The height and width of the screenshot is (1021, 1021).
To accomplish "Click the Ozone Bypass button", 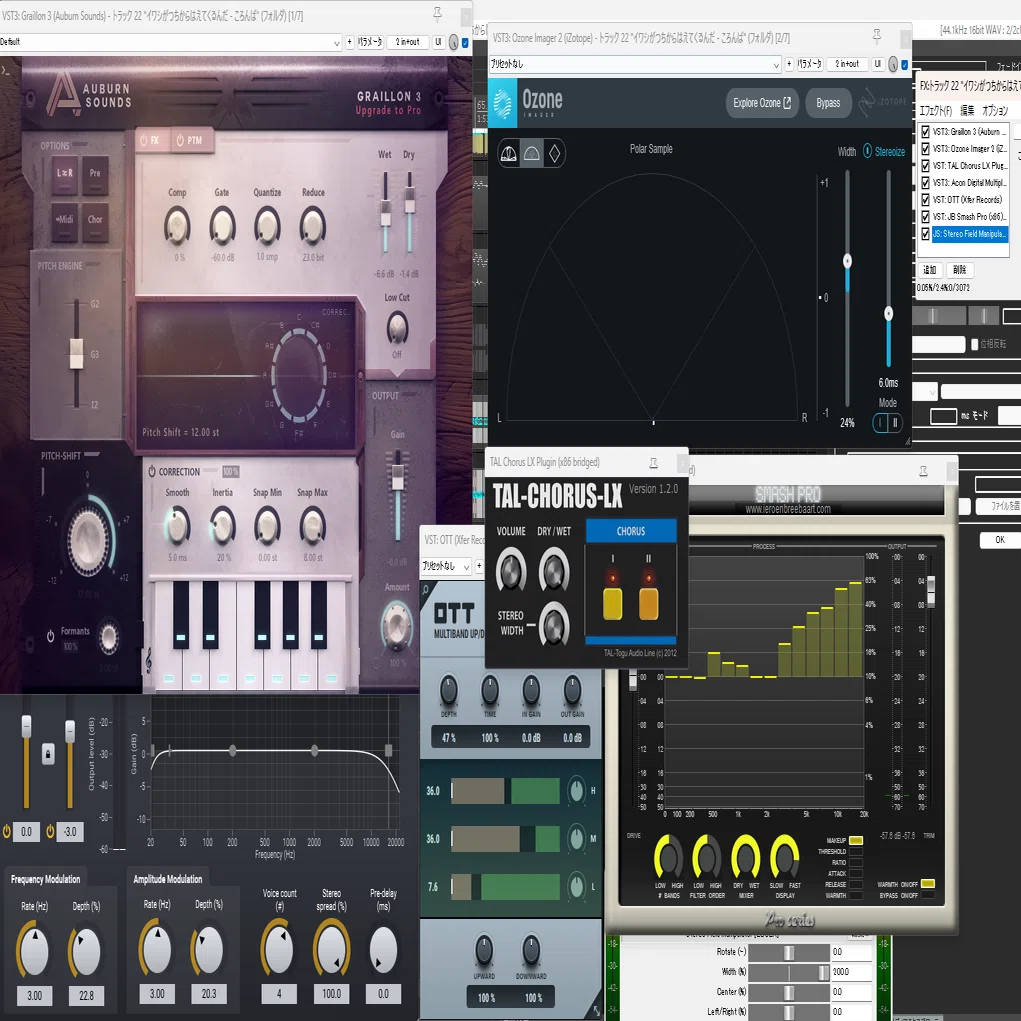I will (x=828, y=103).
